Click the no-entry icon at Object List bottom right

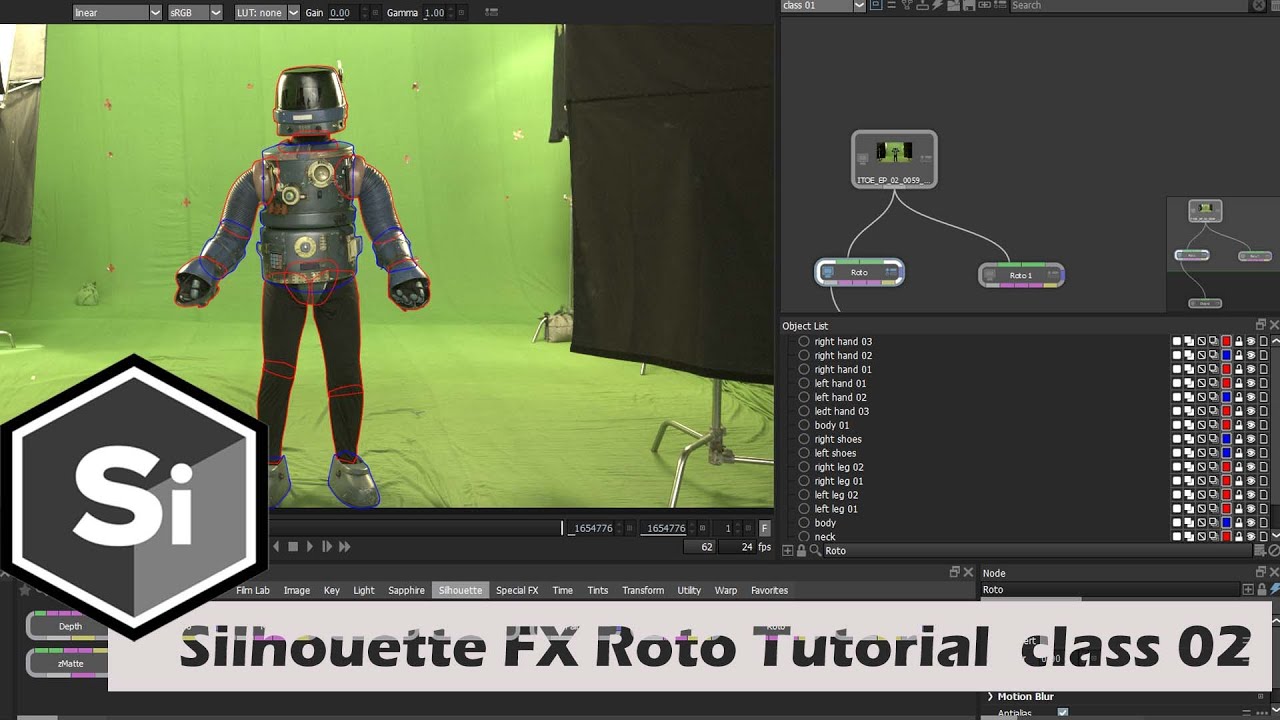[1274, 550]
